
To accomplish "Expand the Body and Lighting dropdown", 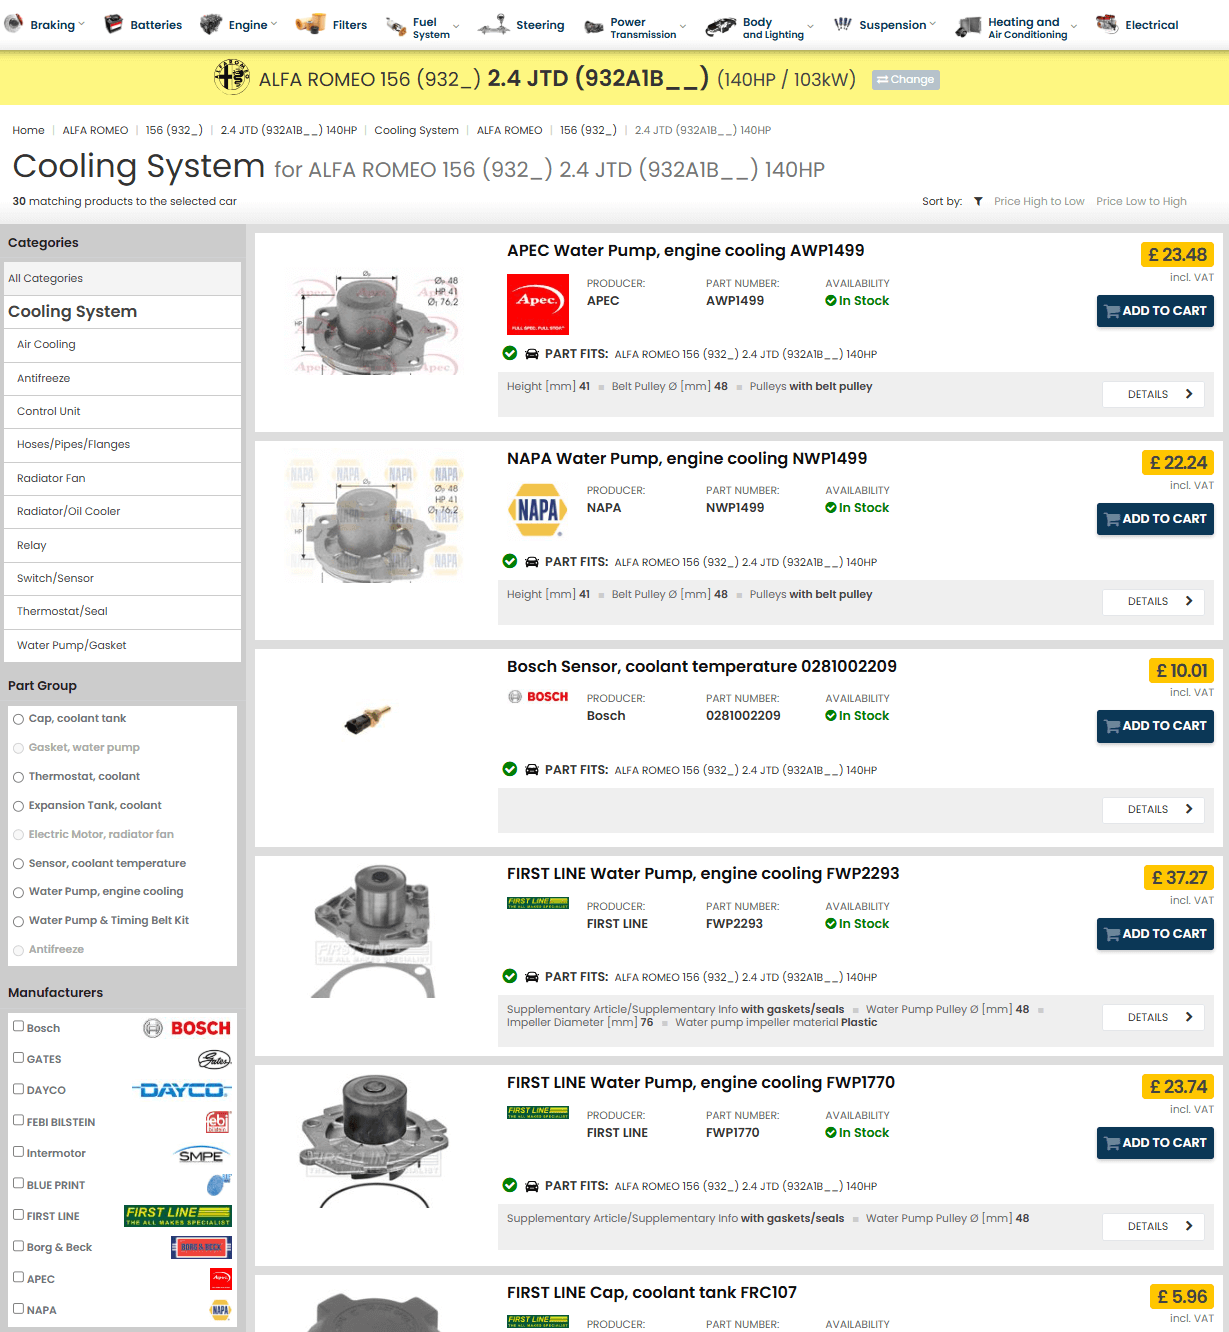I will point(810,27).
